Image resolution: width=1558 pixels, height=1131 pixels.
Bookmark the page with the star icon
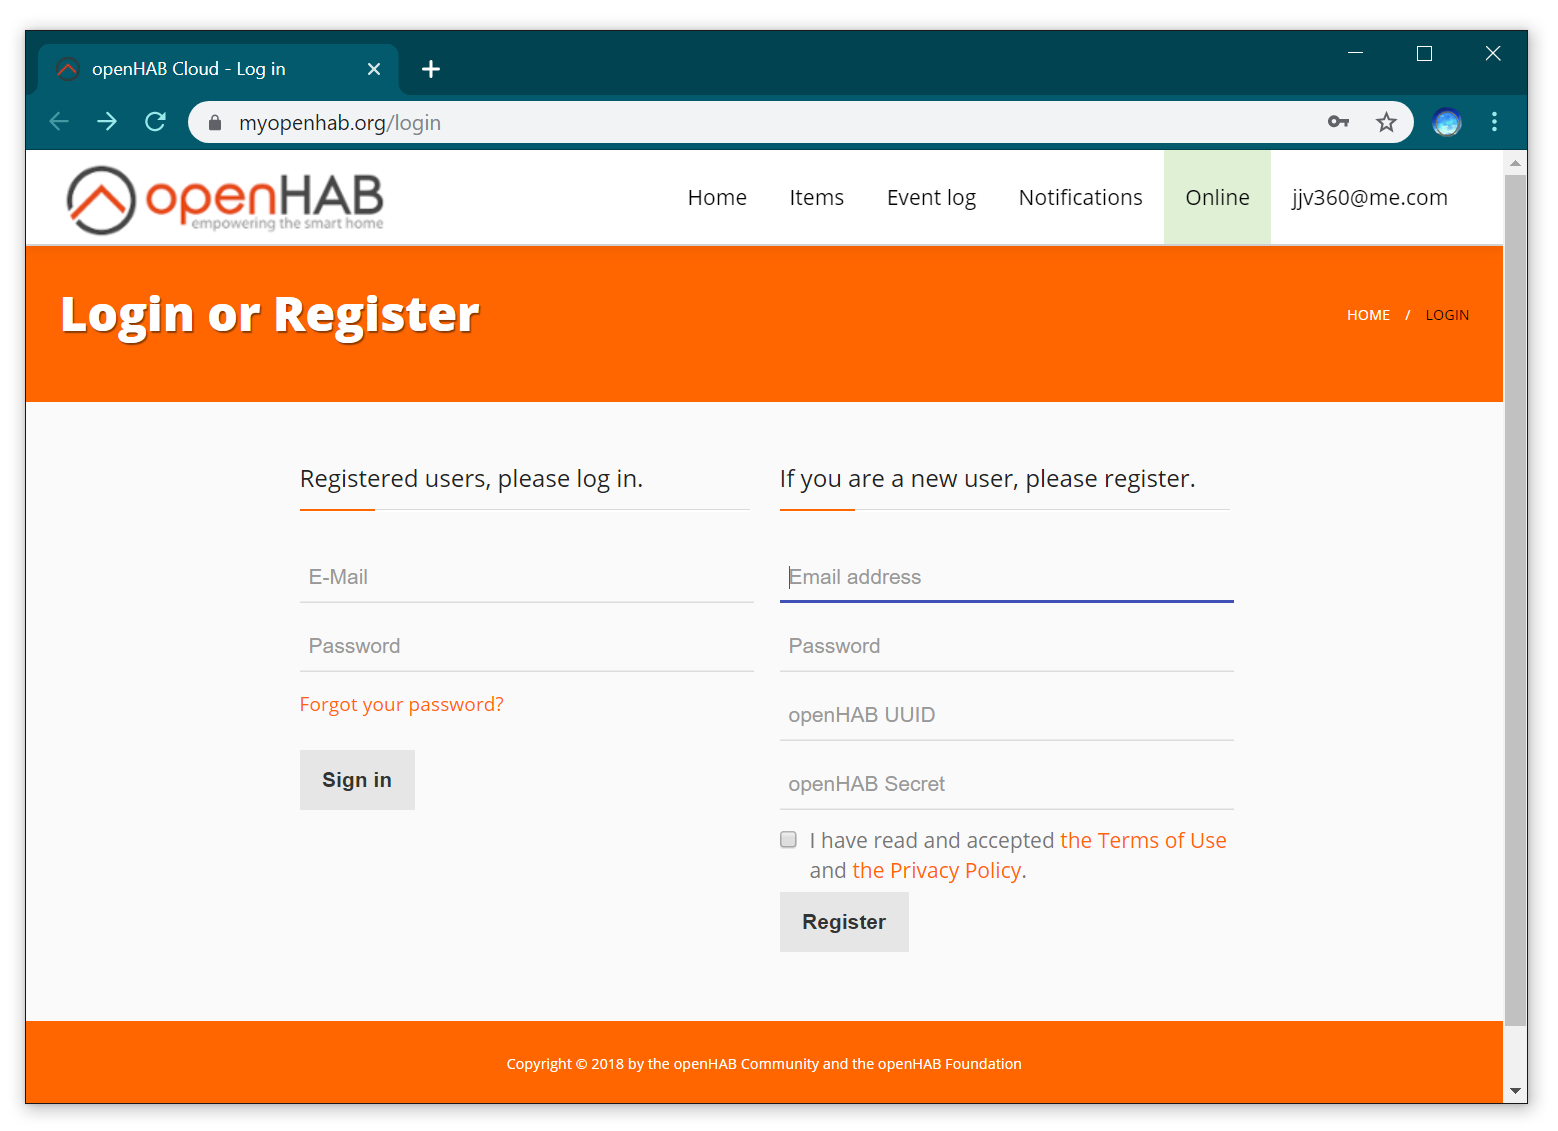pyautogui.click(x=1386, y=122)
